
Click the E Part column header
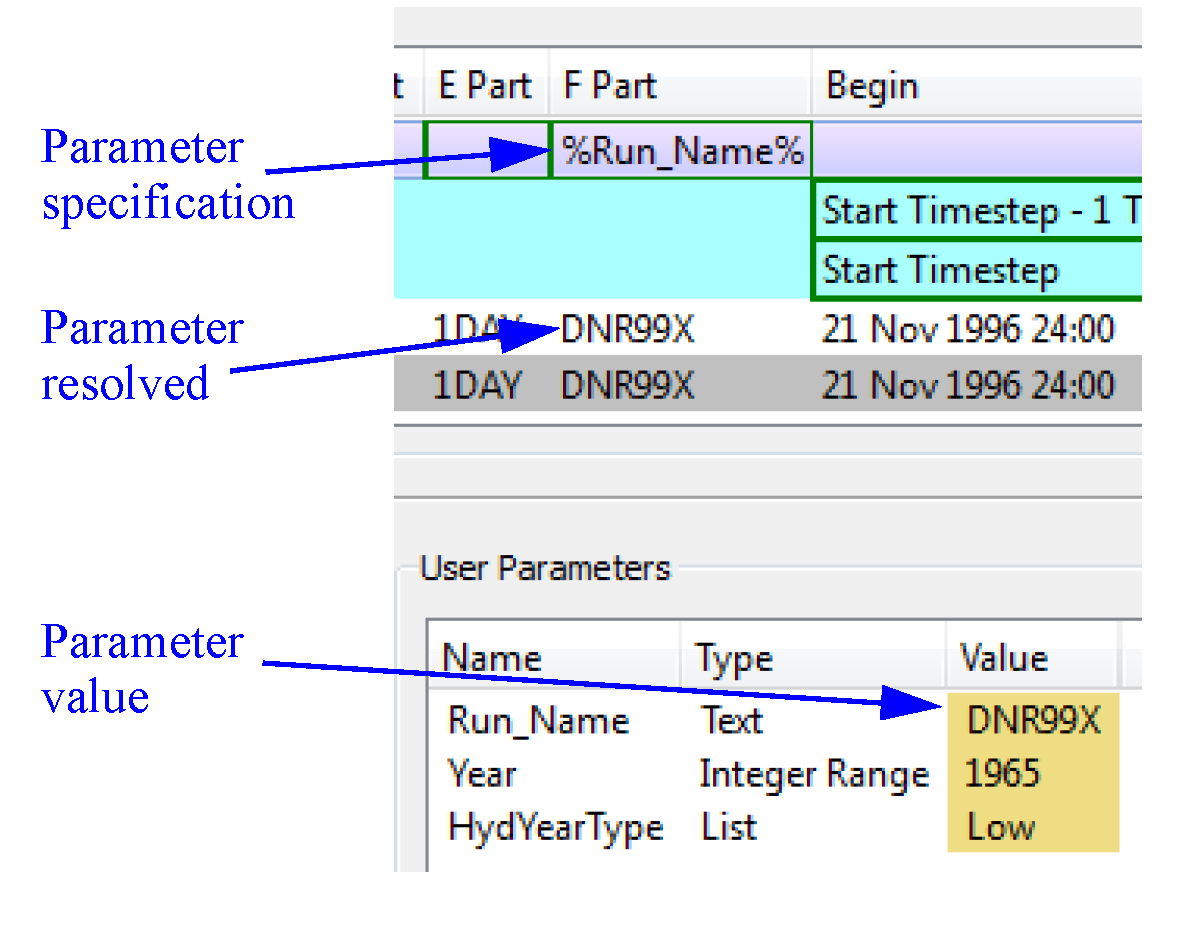click(484, 87)
